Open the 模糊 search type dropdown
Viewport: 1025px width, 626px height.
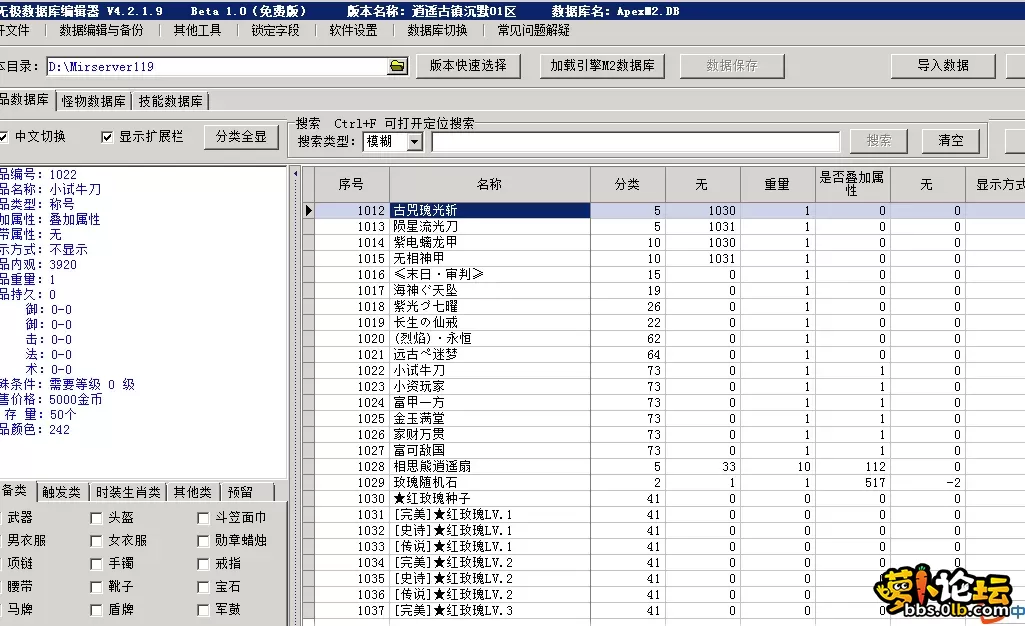pyautogui.click(x=412, y=140)
